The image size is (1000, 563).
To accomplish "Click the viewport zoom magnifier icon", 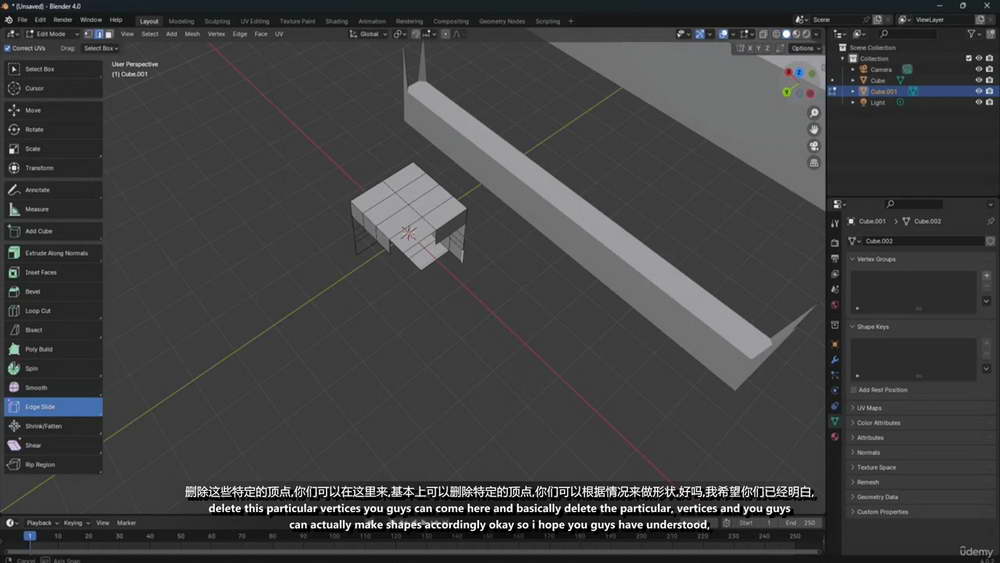I will 814,113.
